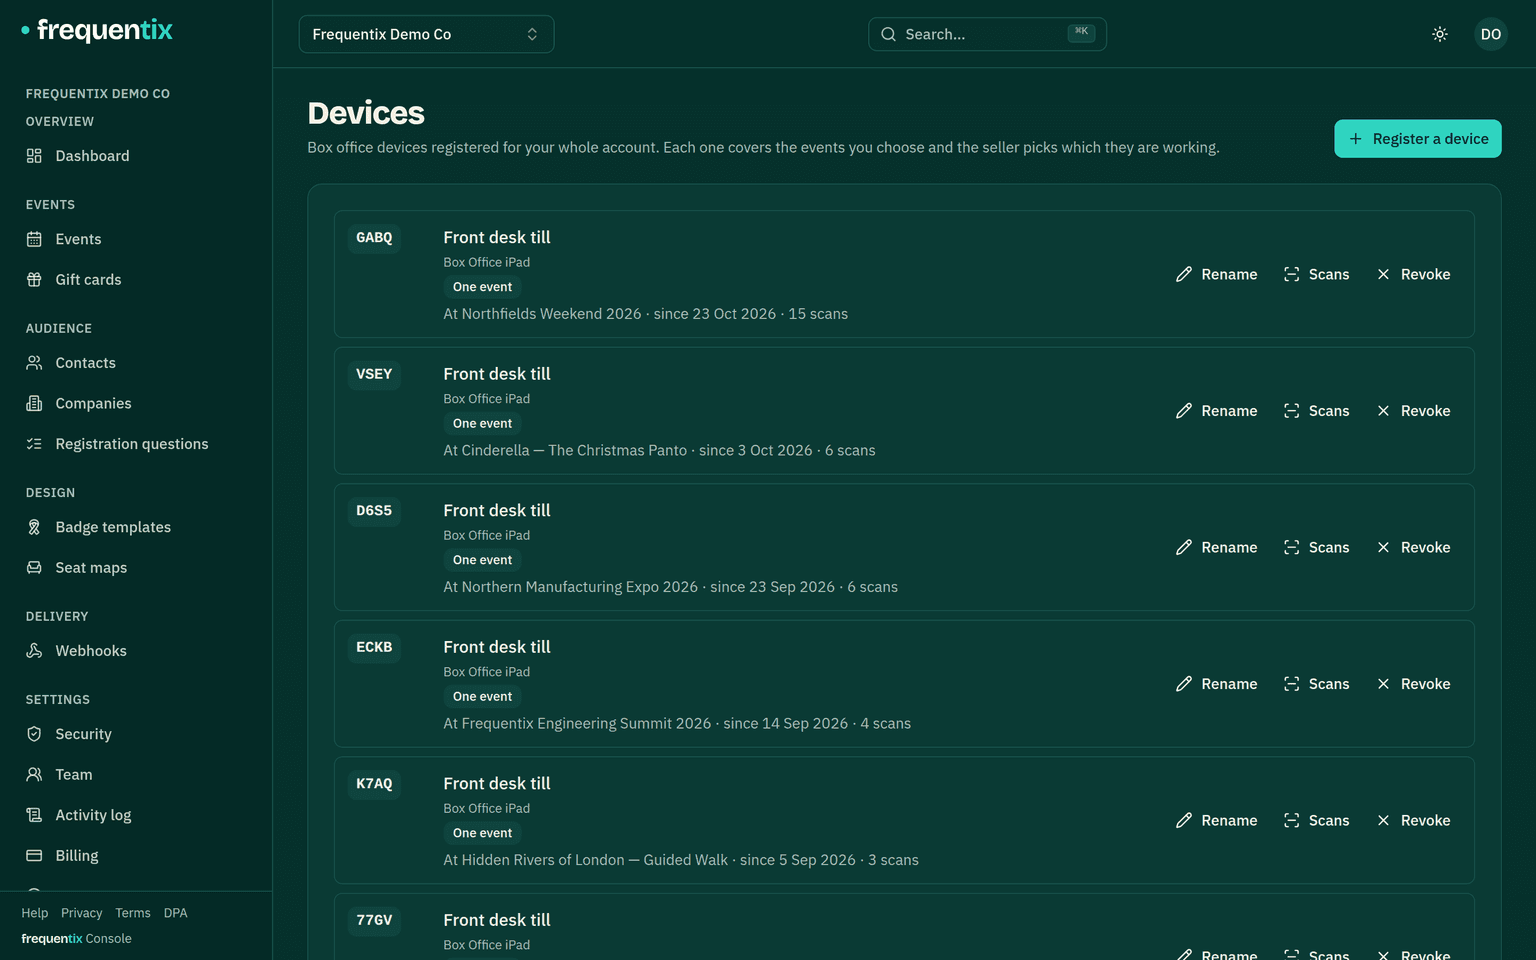
Task: Open Companies in the sidebar
Action: pos(136,403)
